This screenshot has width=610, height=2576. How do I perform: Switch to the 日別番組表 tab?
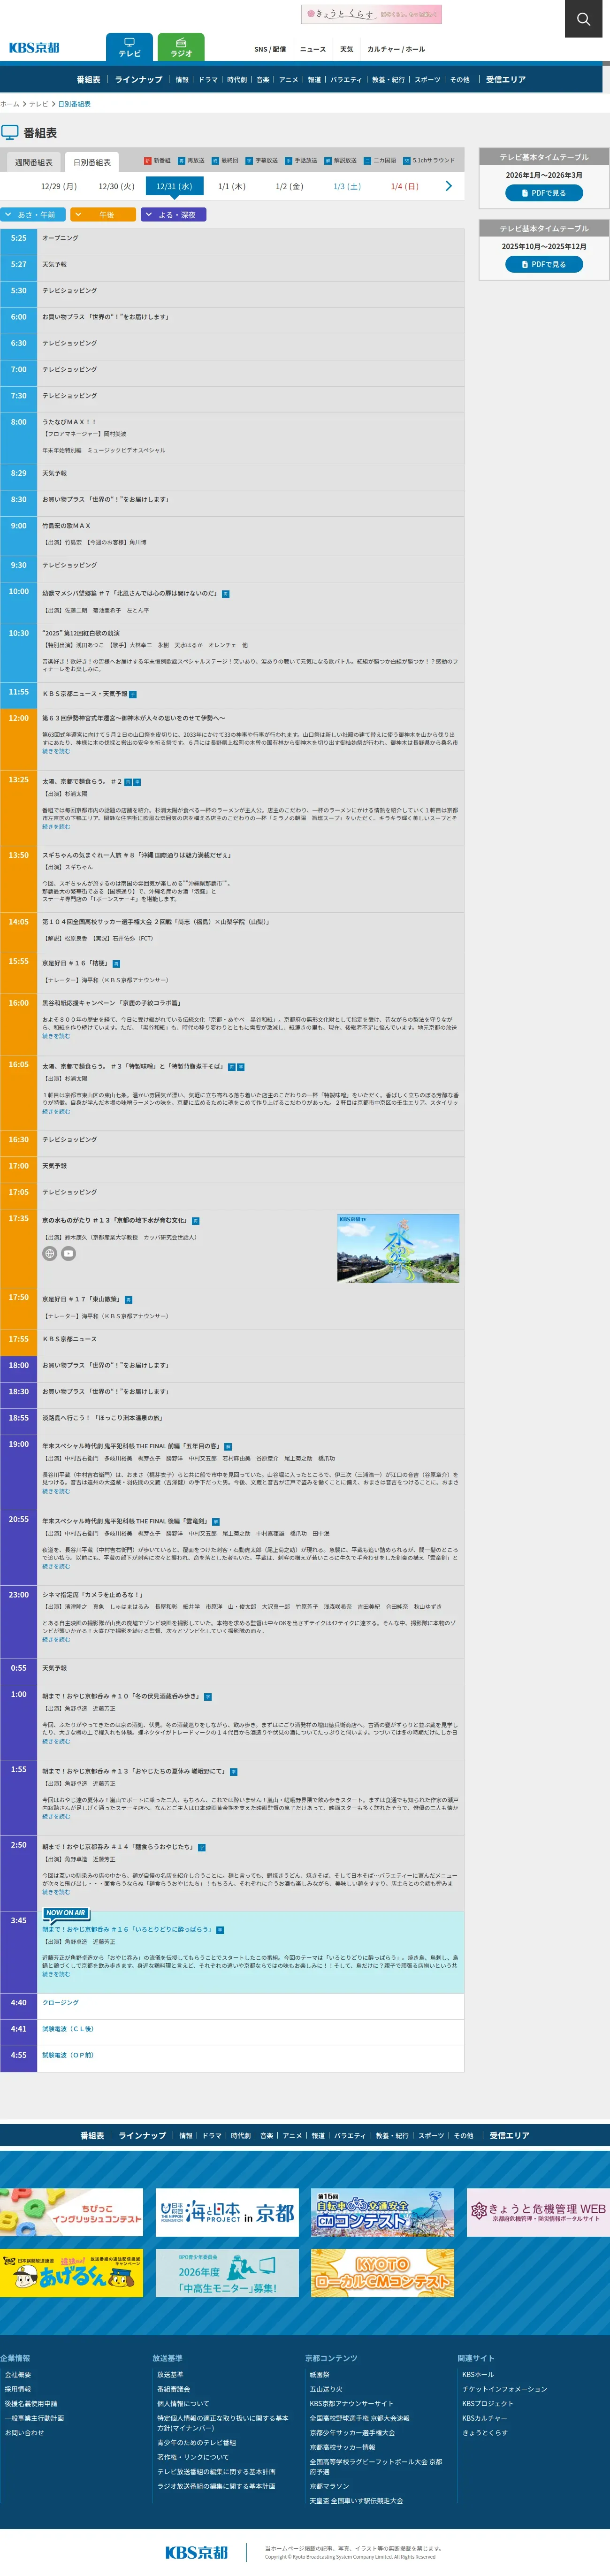(92, 162)
